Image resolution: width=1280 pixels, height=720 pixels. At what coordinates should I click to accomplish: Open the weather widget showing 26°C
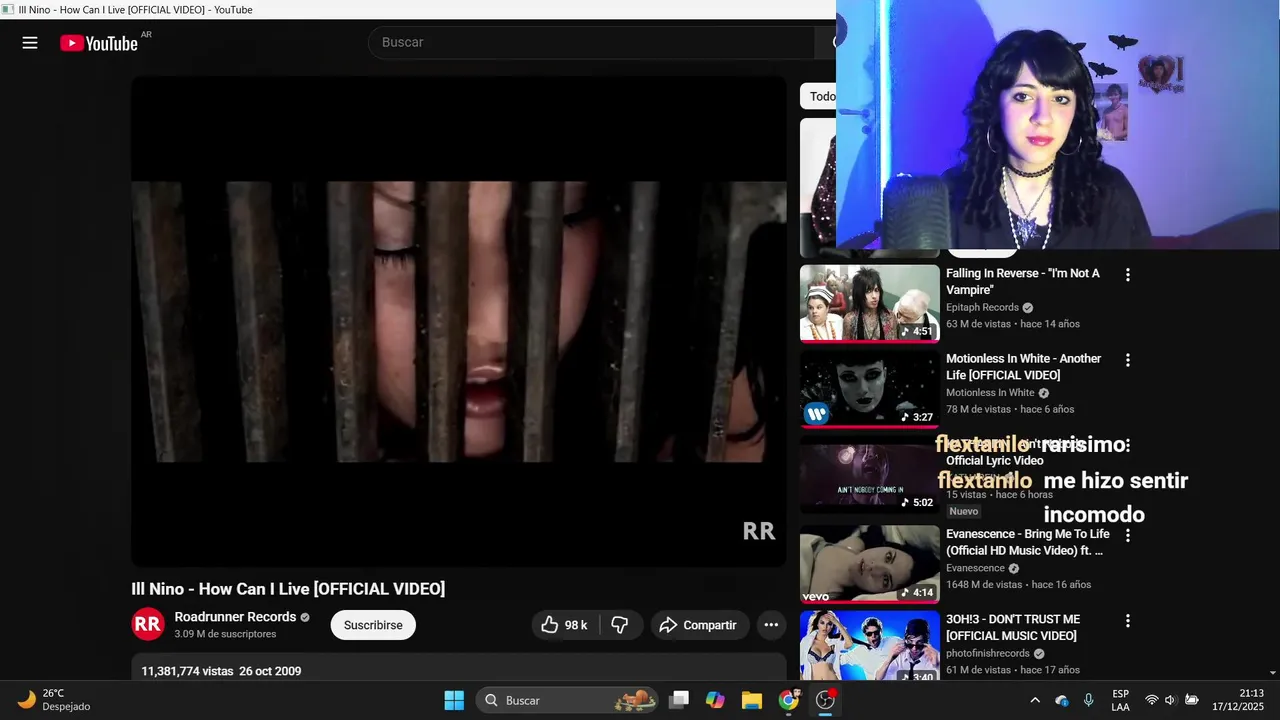click(x=55, y=700)
